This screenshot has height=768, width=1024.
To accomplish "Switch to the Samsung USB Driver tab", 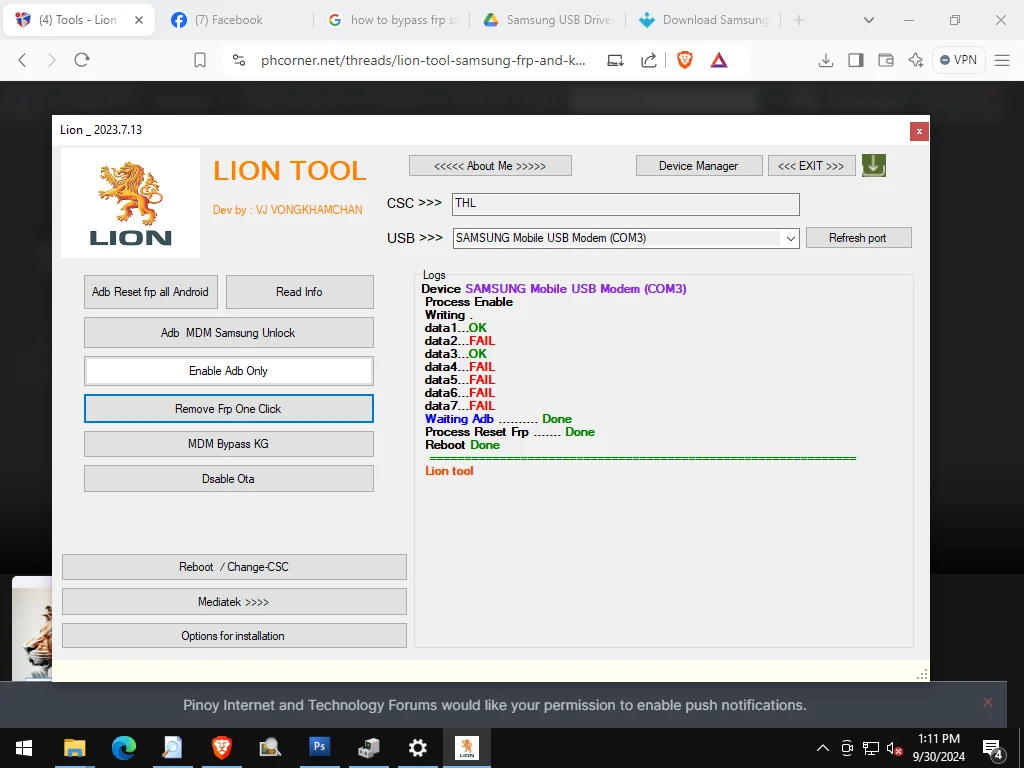I will (x=547, y=20).
